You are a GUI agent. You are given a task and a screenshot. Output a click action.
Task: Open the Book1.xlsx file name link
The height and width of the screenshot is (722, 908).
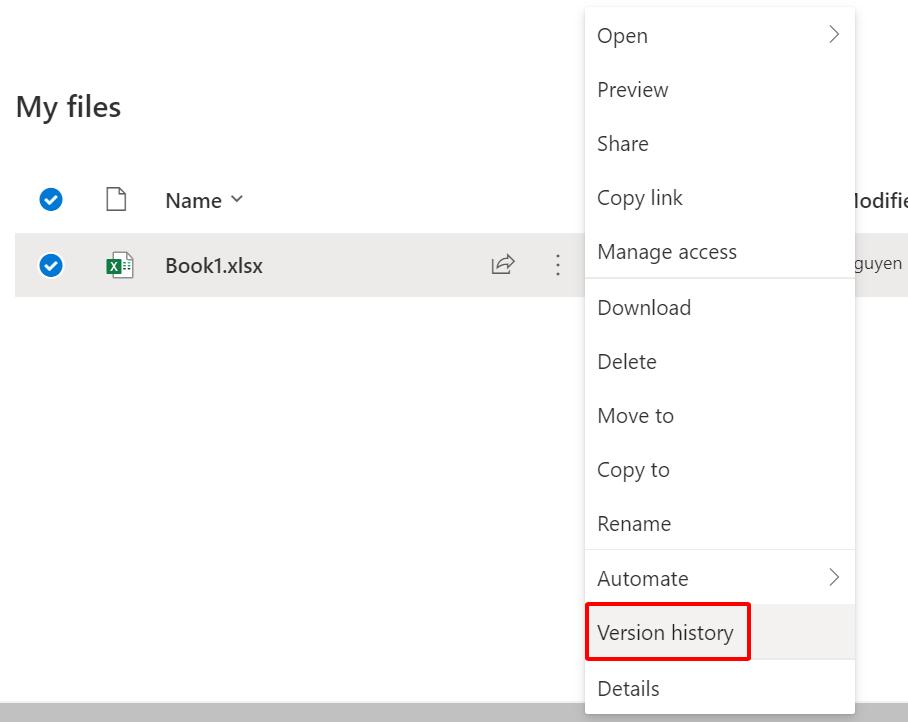[x=214, y=266]
